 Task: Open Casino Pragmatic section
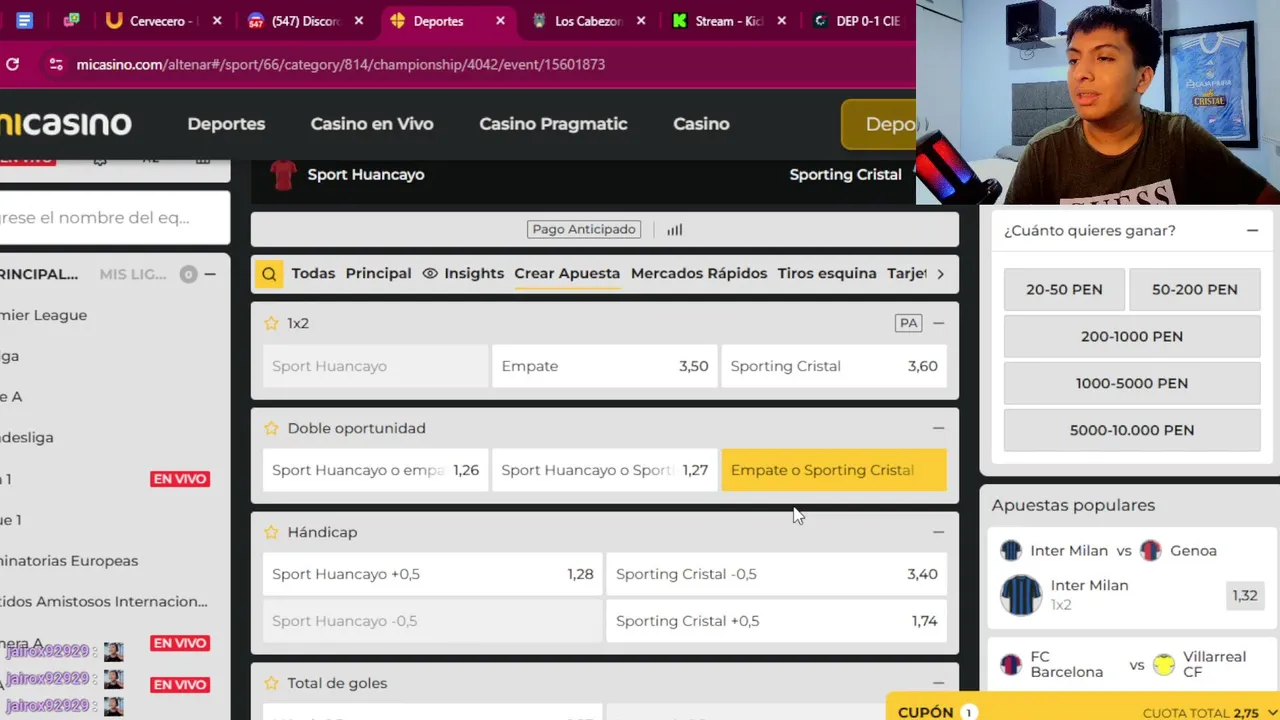point(553,124)
